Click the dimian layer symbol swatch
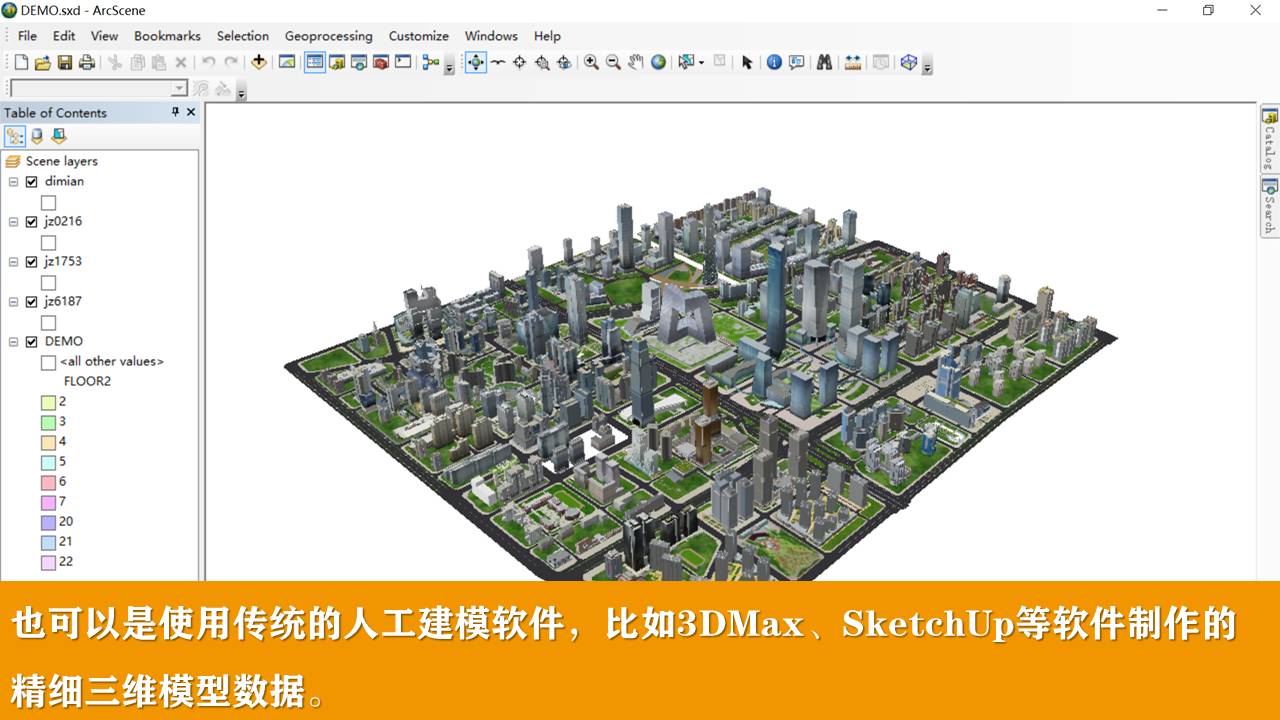Image resolution: width=1280 pixels, height=720 pixels. click(48, 202)
